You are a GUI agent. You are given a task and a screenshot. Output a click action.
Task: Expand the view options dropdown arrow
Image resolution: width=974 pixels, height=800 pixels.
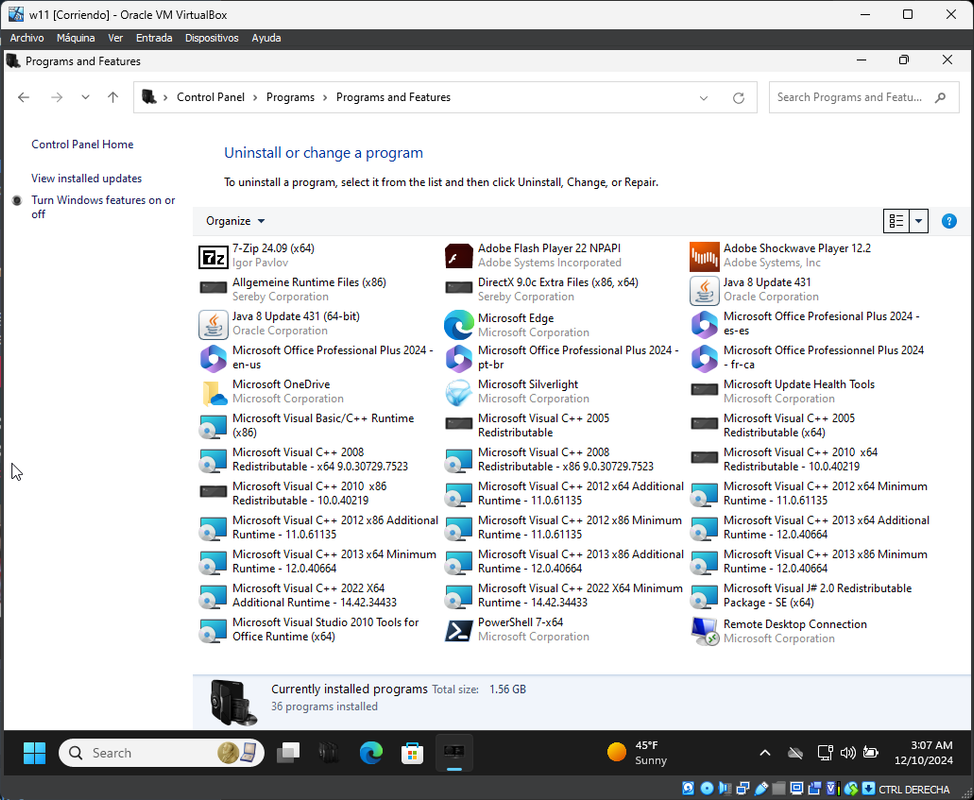tap(919, 221)
